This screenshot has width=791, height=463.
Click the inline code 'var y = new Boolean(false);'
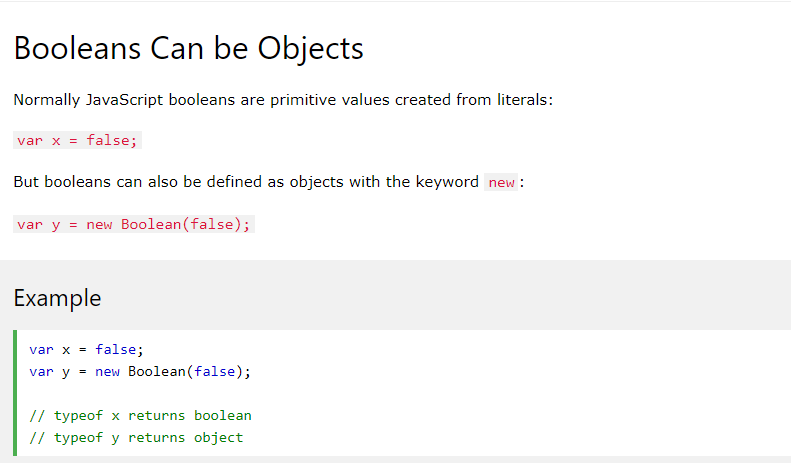134,224
